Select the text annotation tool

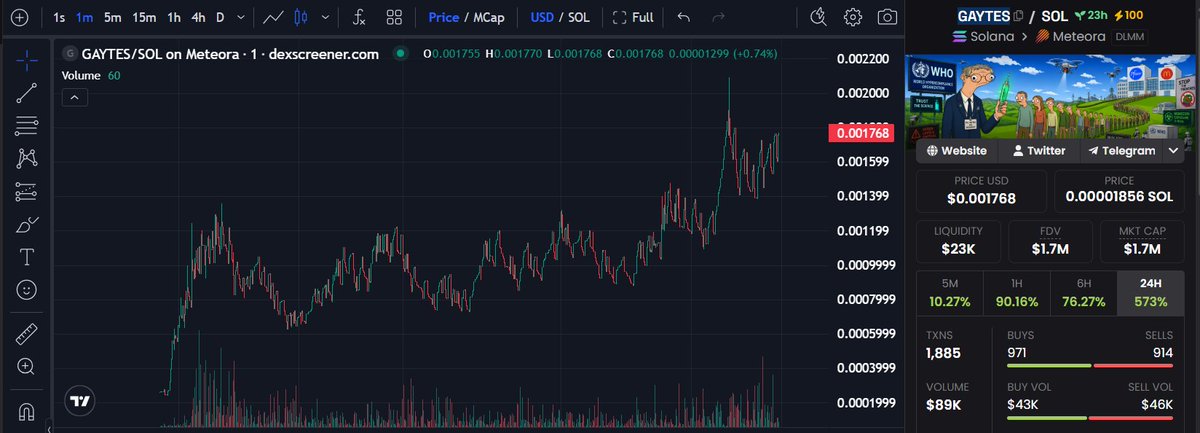coord(27,257)
